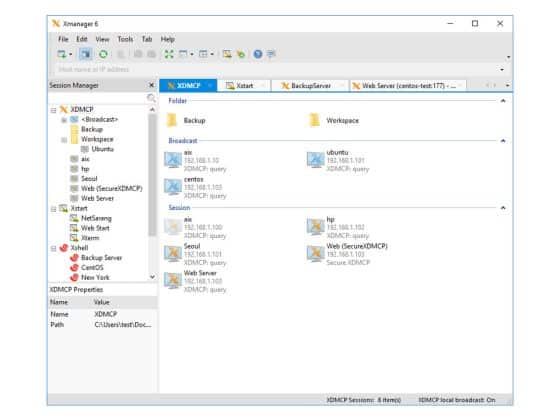Collapse the Workspace tree node
The image size is (560, 420).
[x=64, y=140]
